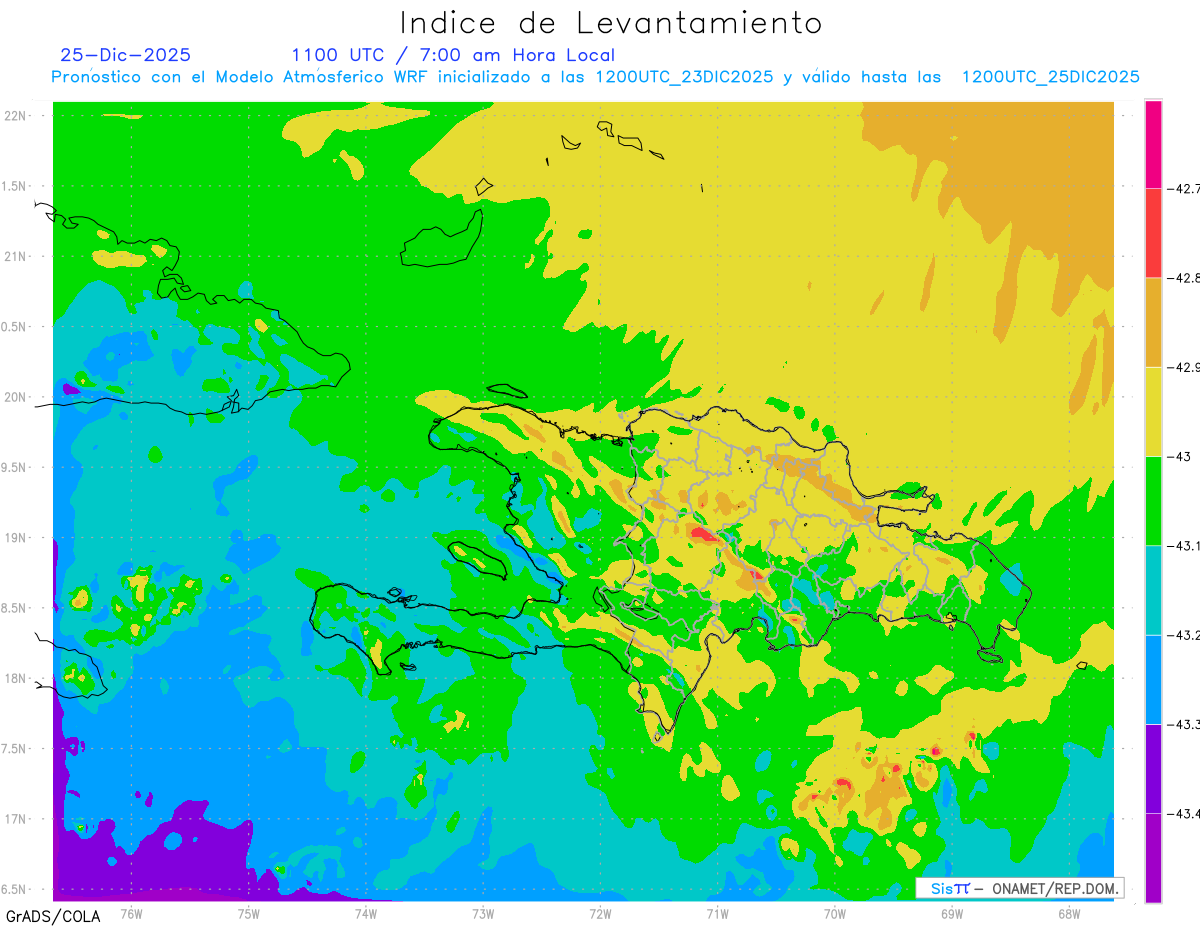Image resolution: width=1200 pixels, height=927 pixels.
Task: Click the '68W' longitude label
Action: coord(1069,914)
